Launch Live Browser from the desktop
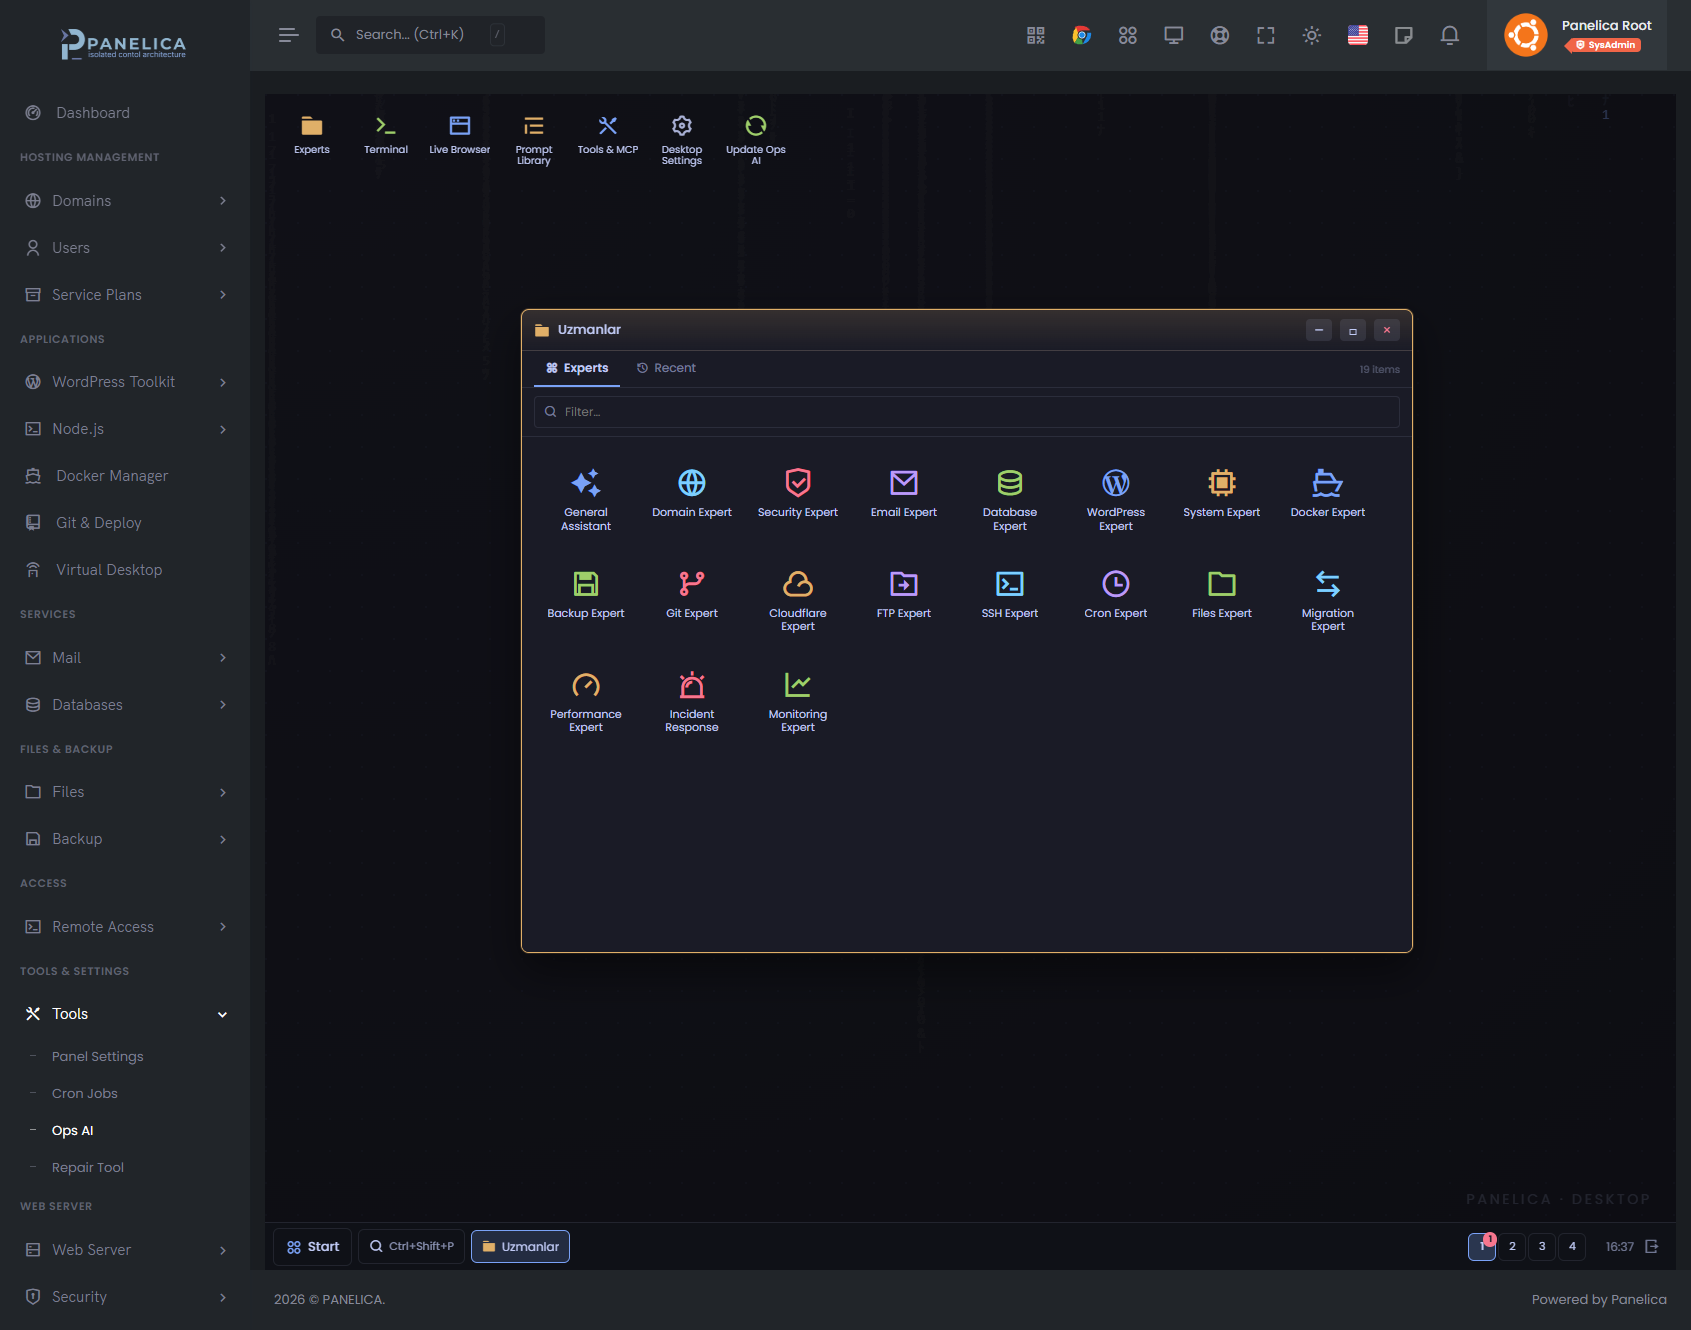Viewport: 1691px width, 1330px height. (460, 135)
